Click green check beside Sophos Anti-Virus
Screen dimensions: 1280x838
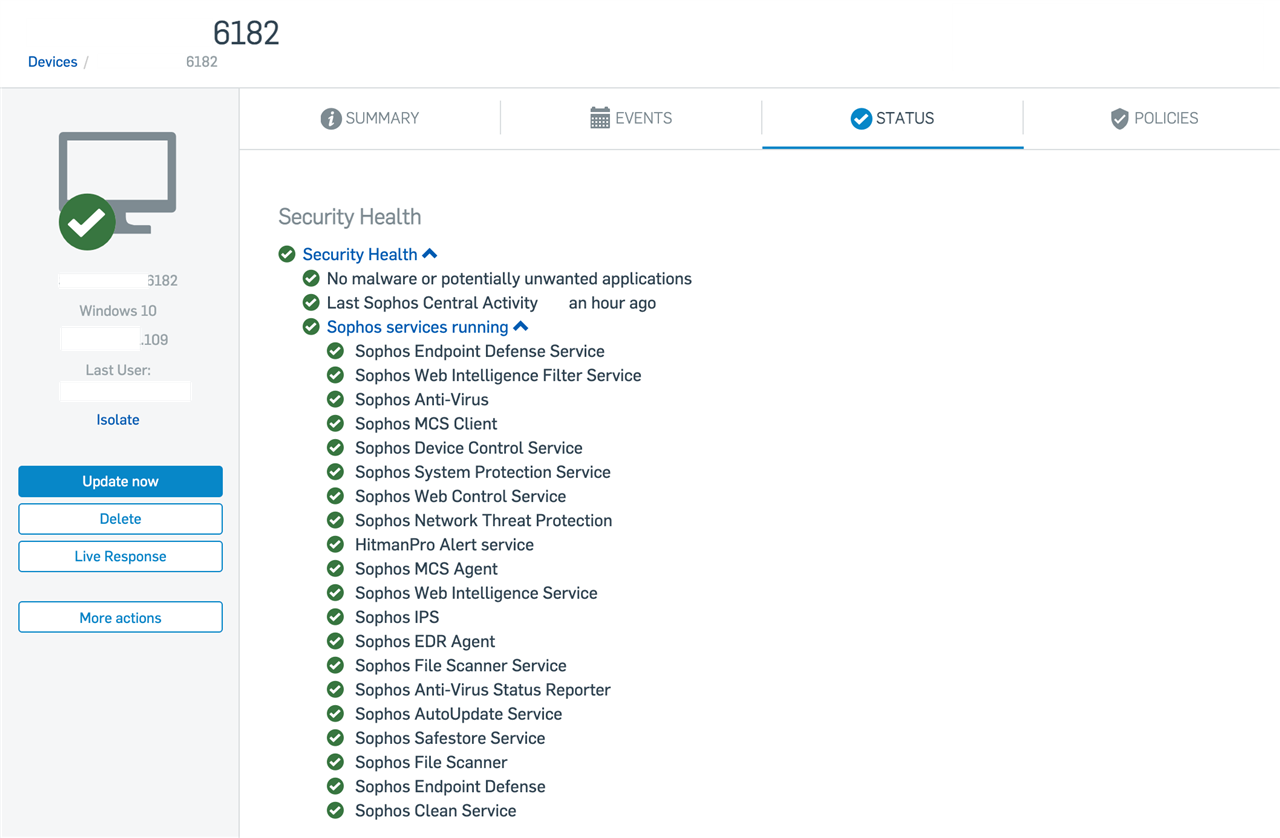click(336, 400)
